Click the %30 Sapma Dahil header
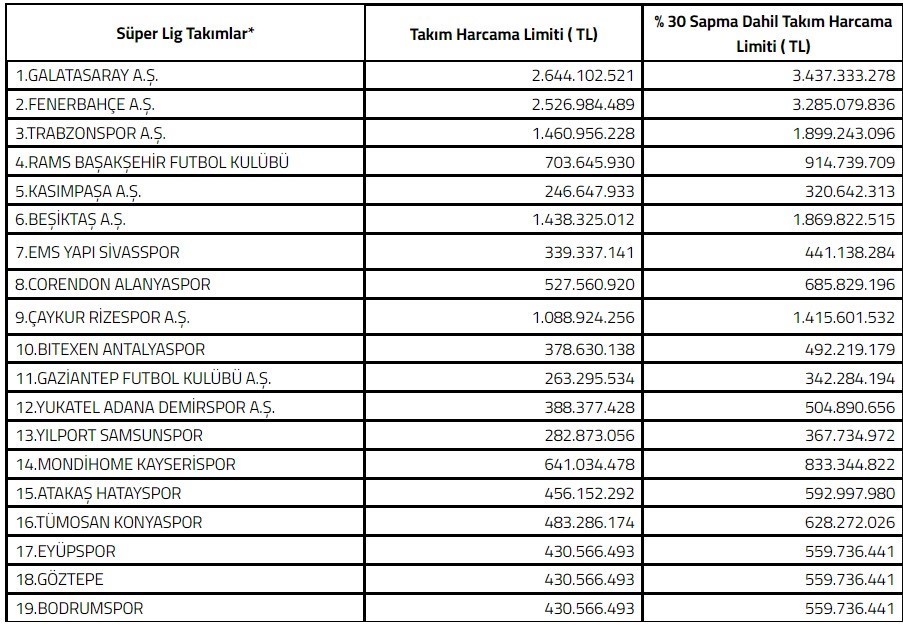 [773, 33]
